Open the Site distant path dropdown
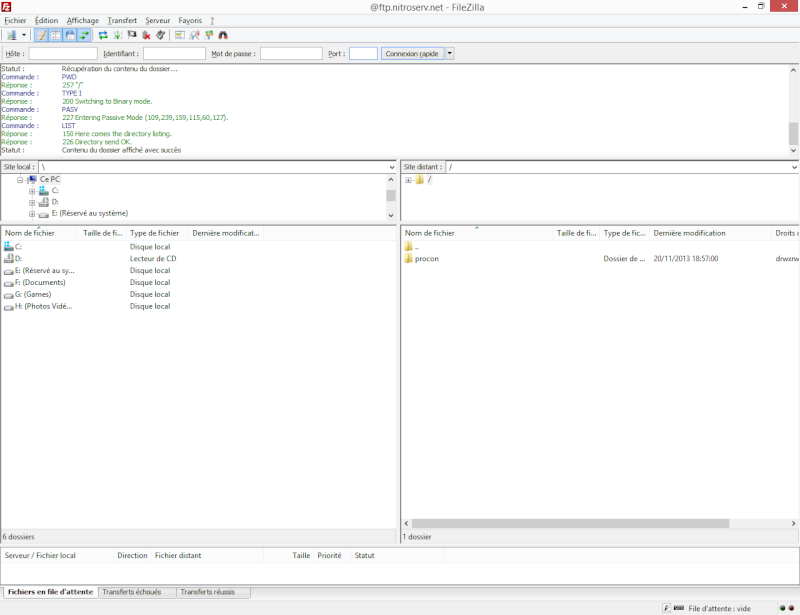Screen dimensions: 800x615 pyautogui.click(x=794, y=167)
